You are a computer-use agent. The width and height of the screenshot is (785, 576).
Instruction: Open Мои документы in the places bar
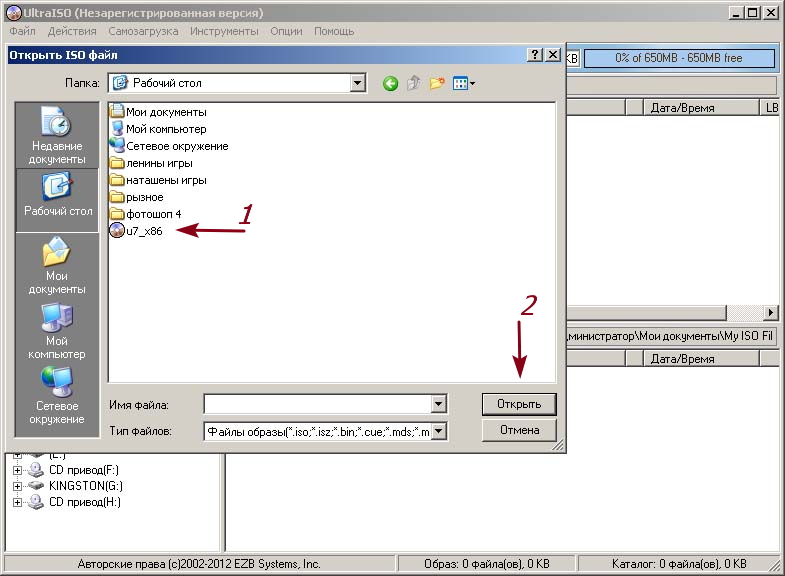click(x=57, y=265)
